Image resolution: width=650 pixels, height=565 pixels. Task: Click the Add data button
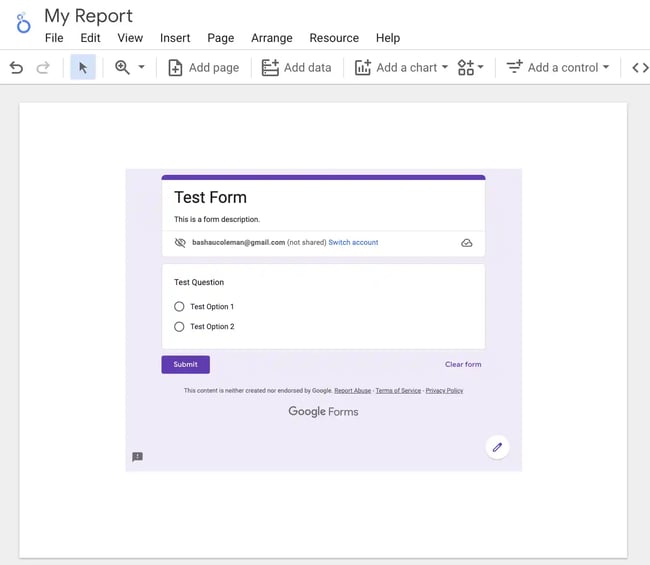pyautogui.click(x=296, y=67)
